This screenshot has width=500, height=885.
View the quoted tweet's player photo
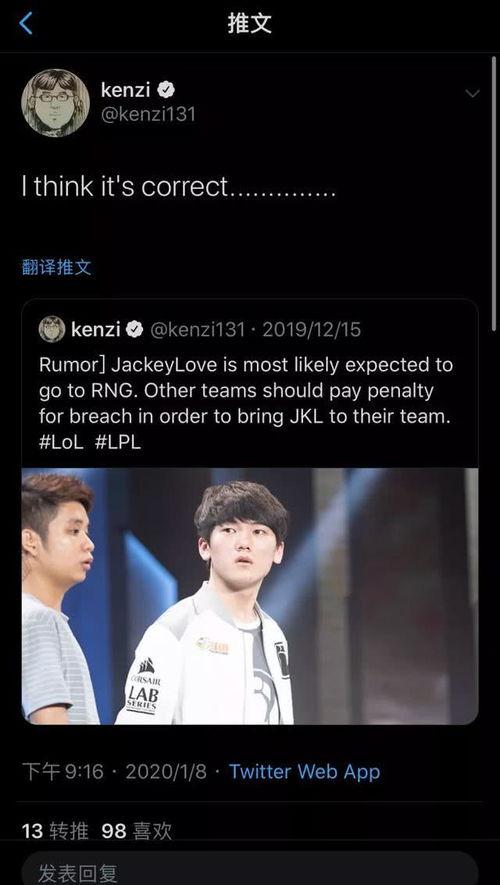click(x=250, y=596)
